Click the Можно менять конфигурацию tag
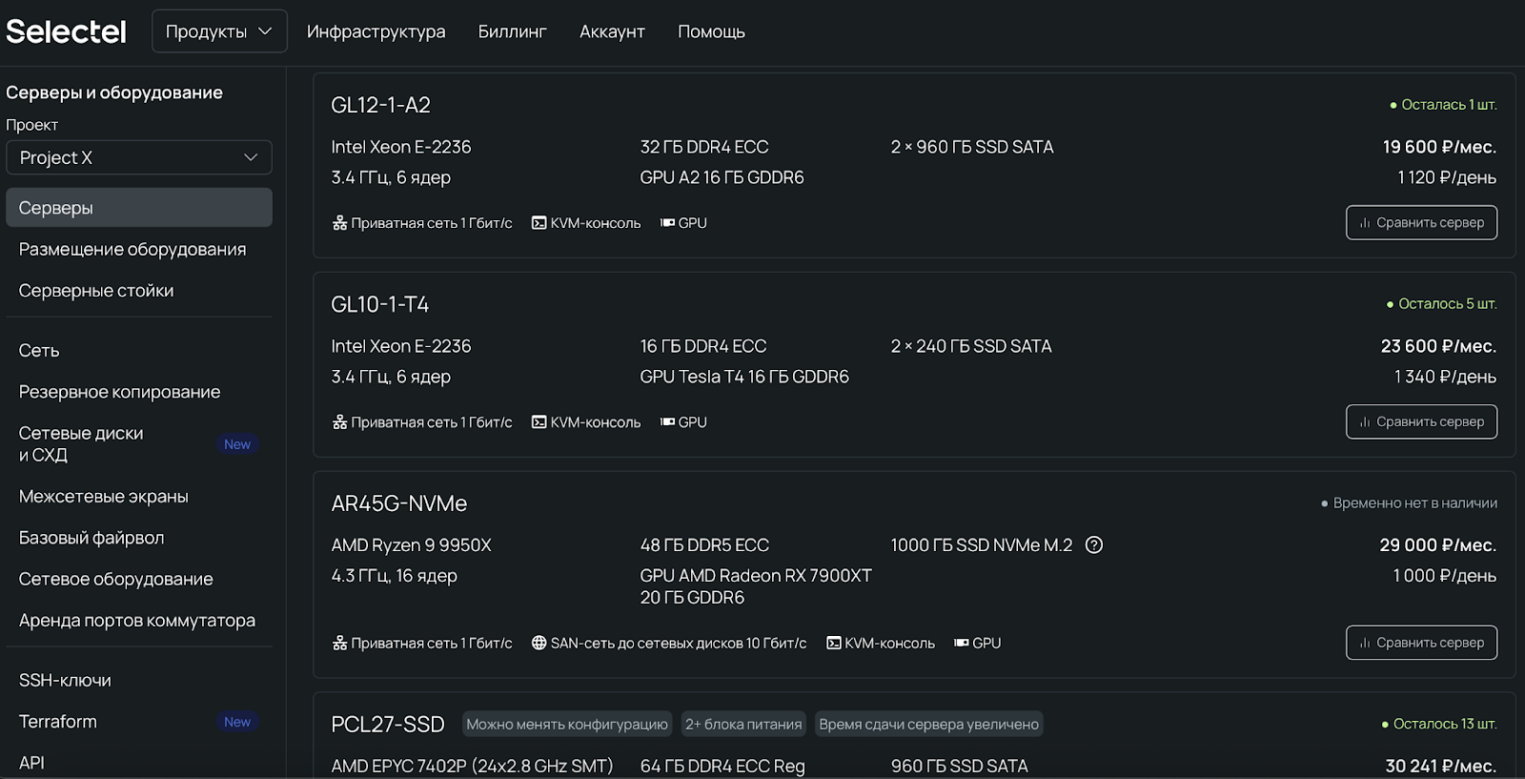This screenshot has width=1525, height=779. pos(567,724)
